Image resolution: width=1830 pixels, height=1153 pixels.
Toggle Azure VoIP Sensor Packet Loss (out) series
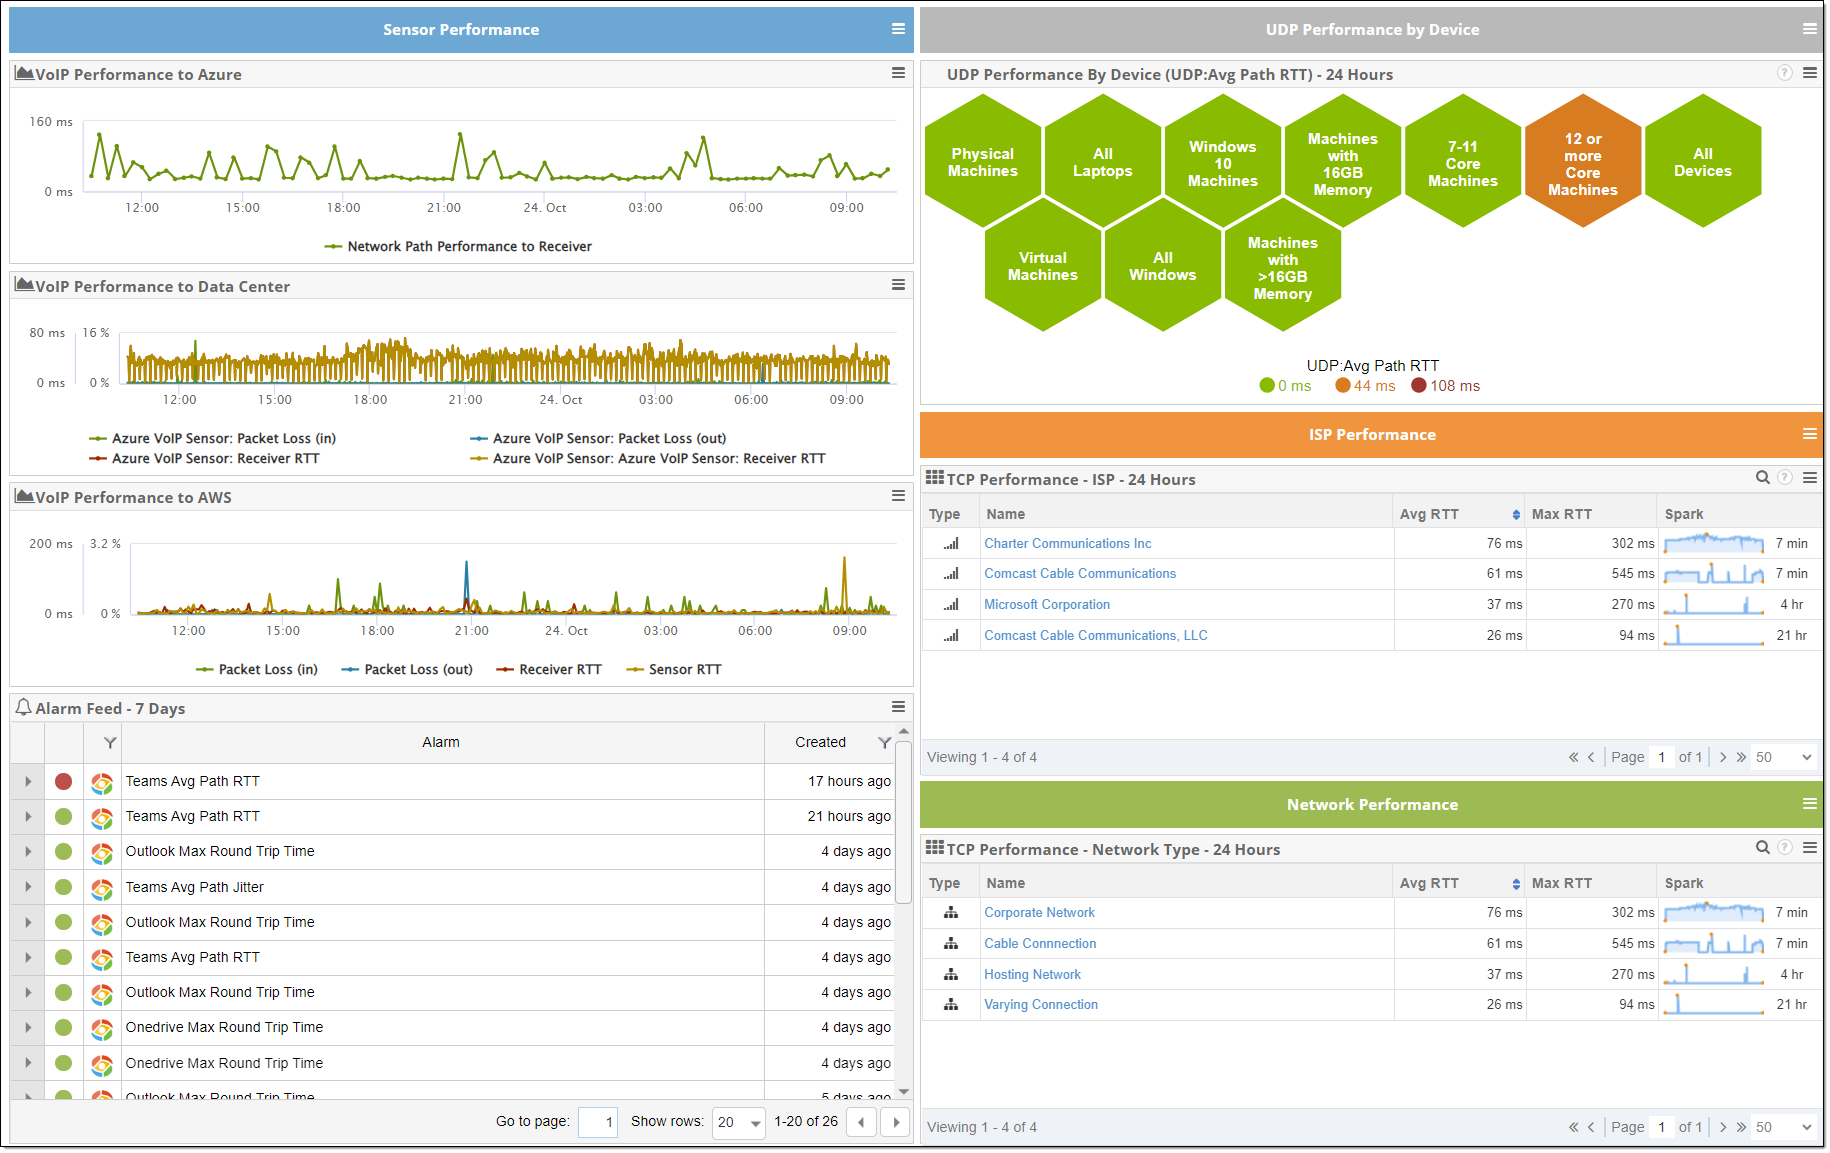click(598, 438)
